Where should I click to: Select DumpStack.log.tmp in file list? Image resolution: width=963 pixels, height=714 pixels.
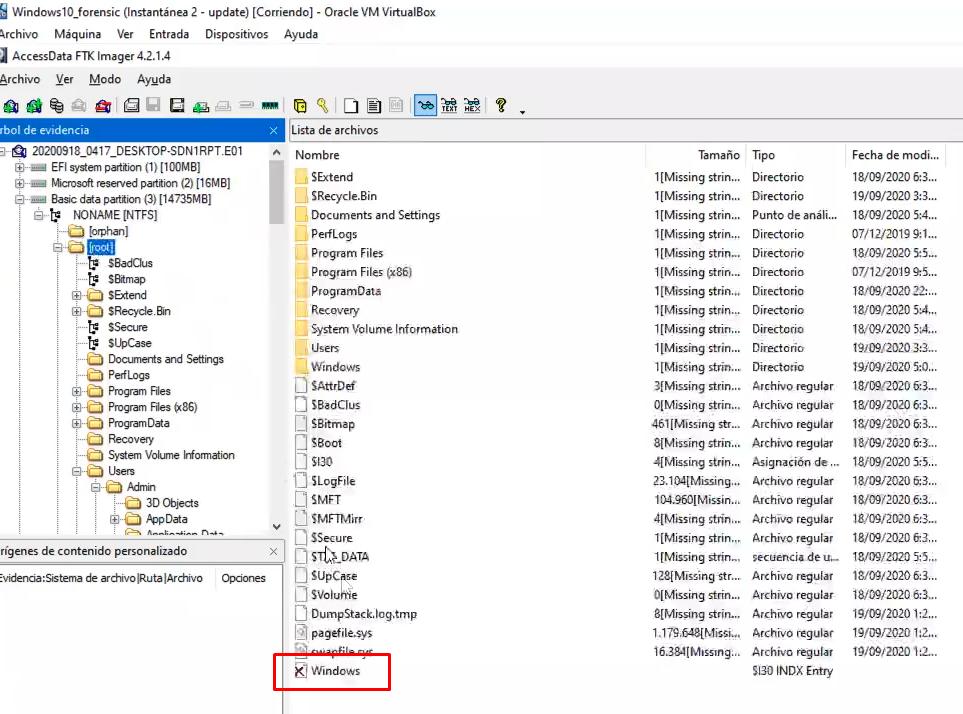[364, 614]
